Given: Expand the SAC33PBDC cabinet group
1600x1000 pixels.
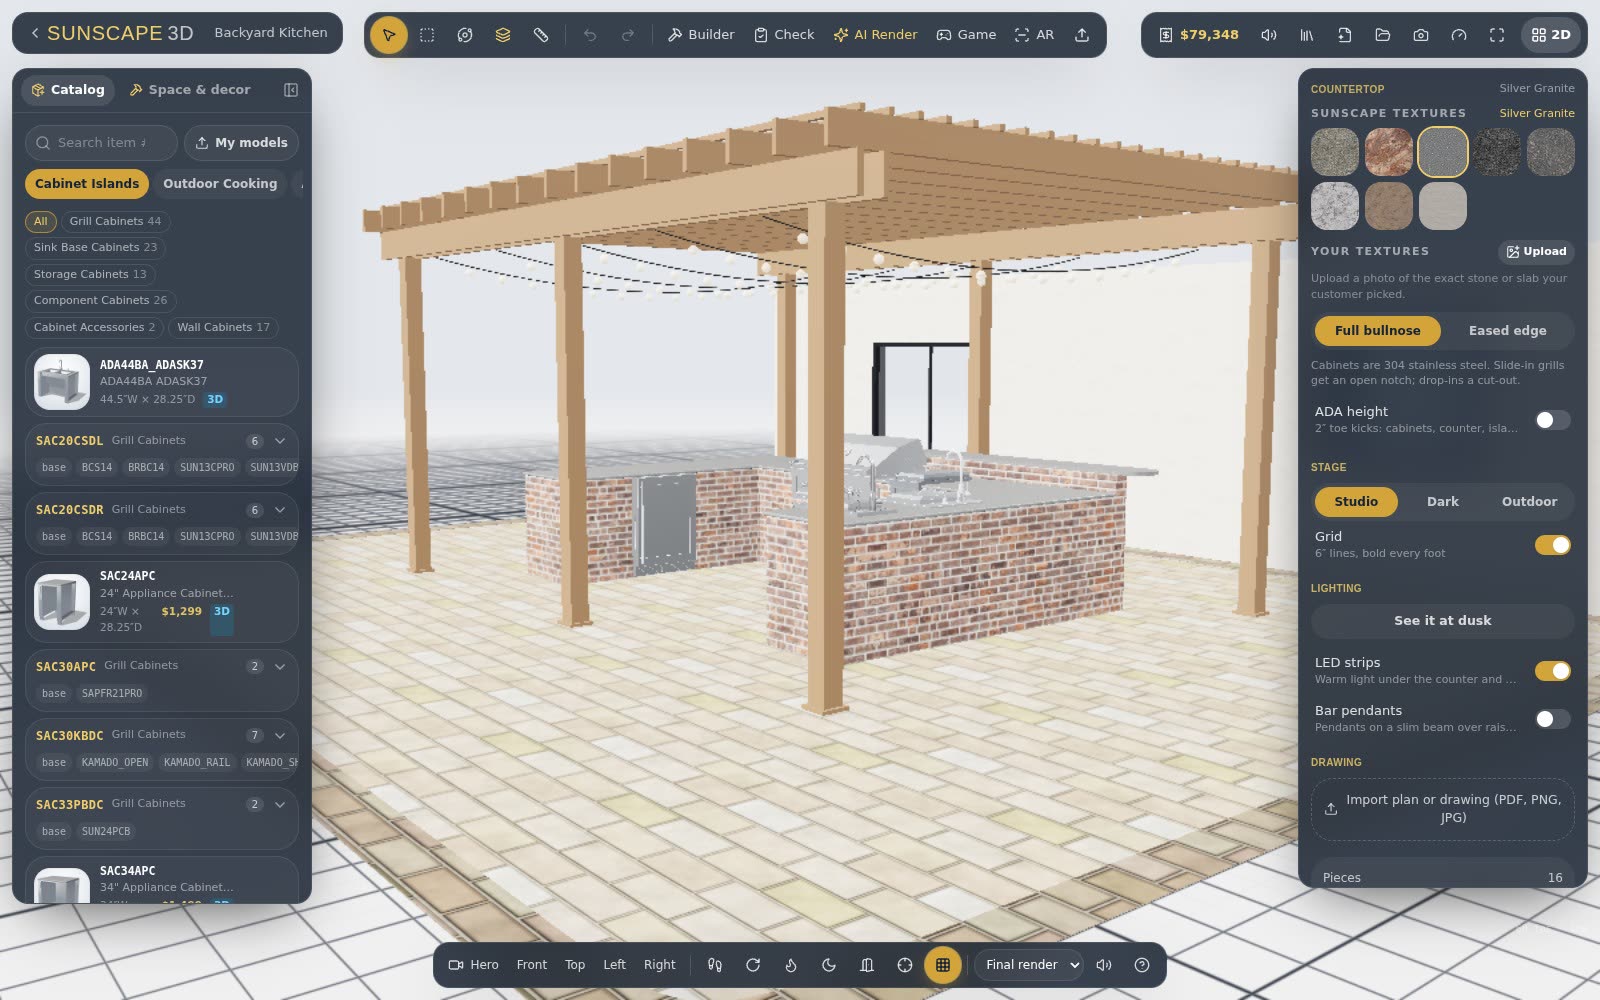Looking at the screenshot, I should point(280,805).
